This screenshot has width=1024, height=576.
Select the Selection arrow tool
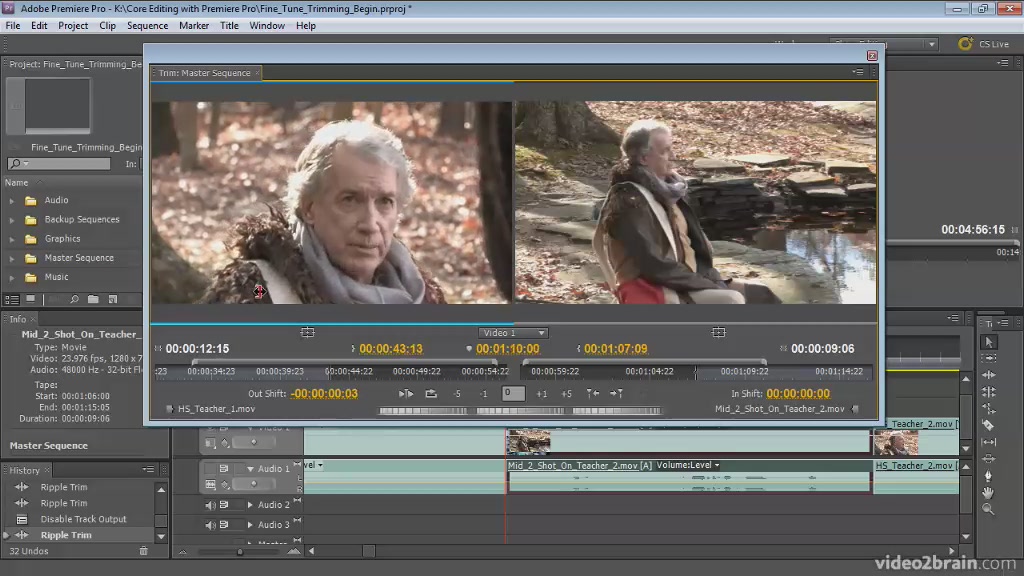click(989, 342)
